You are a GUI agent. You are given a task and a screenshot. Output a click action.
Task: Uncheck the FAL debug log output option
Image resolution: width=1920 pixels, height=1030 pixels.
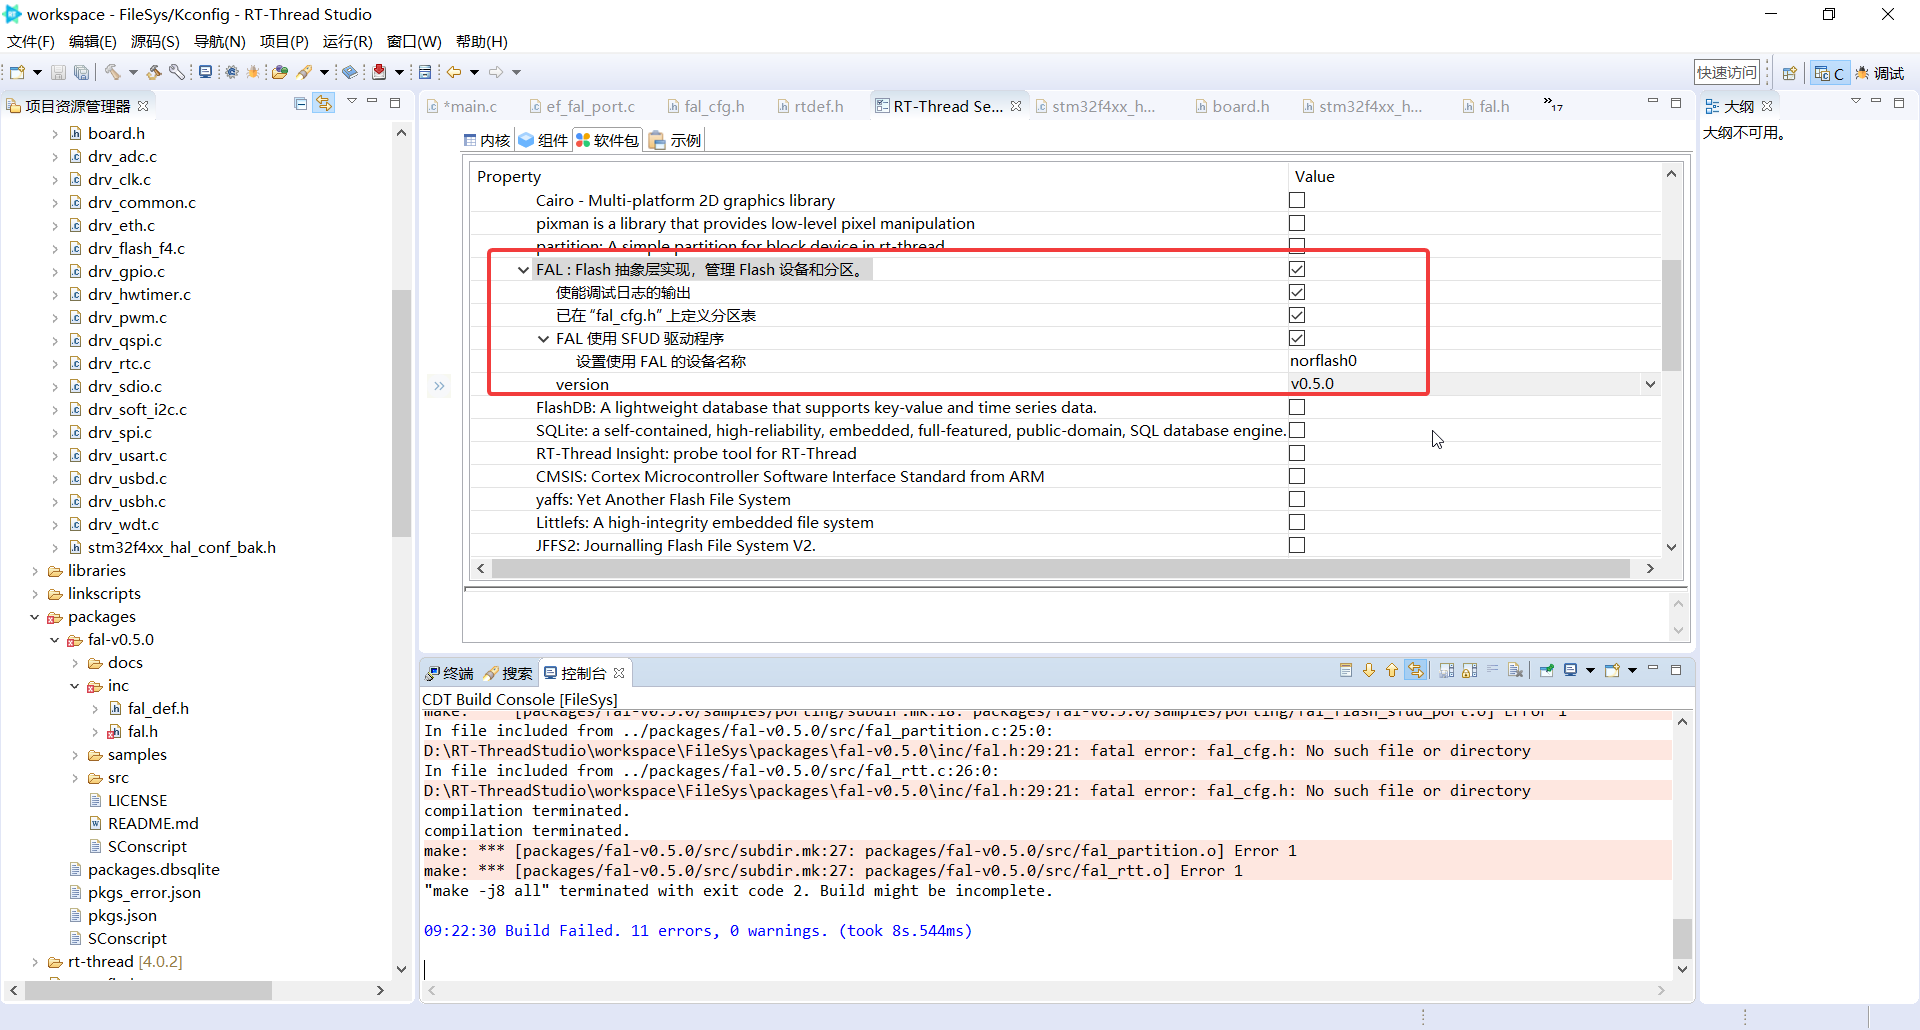pos(1297,292)
